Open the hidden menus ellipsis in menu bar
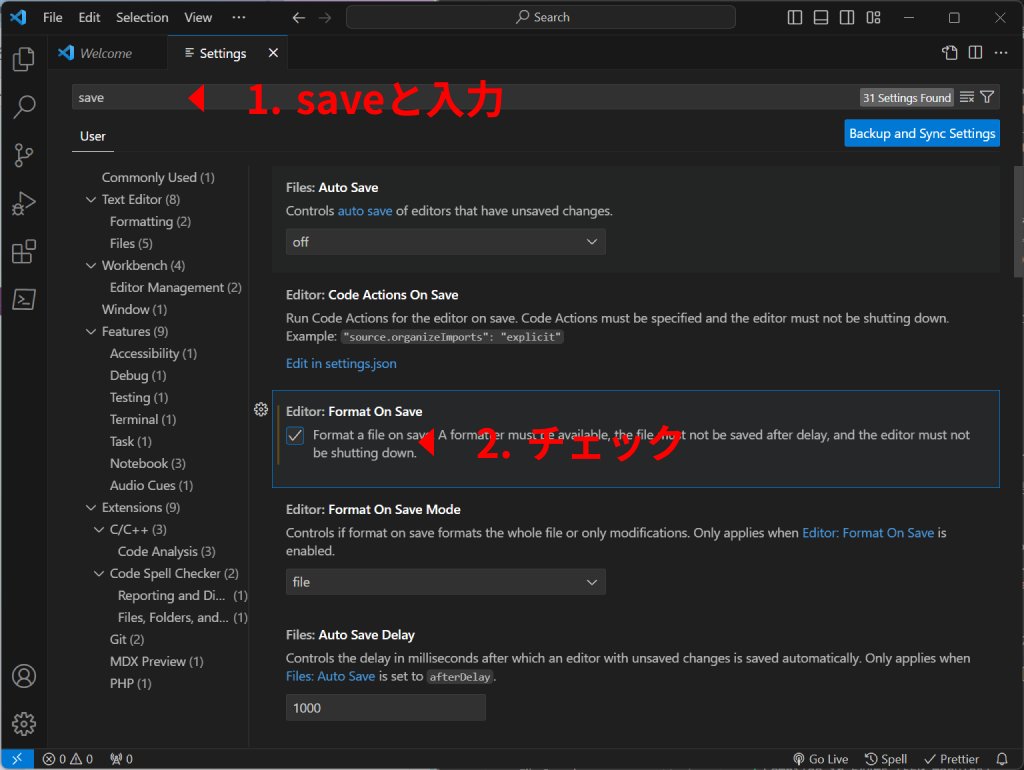 tap(239, 18)
